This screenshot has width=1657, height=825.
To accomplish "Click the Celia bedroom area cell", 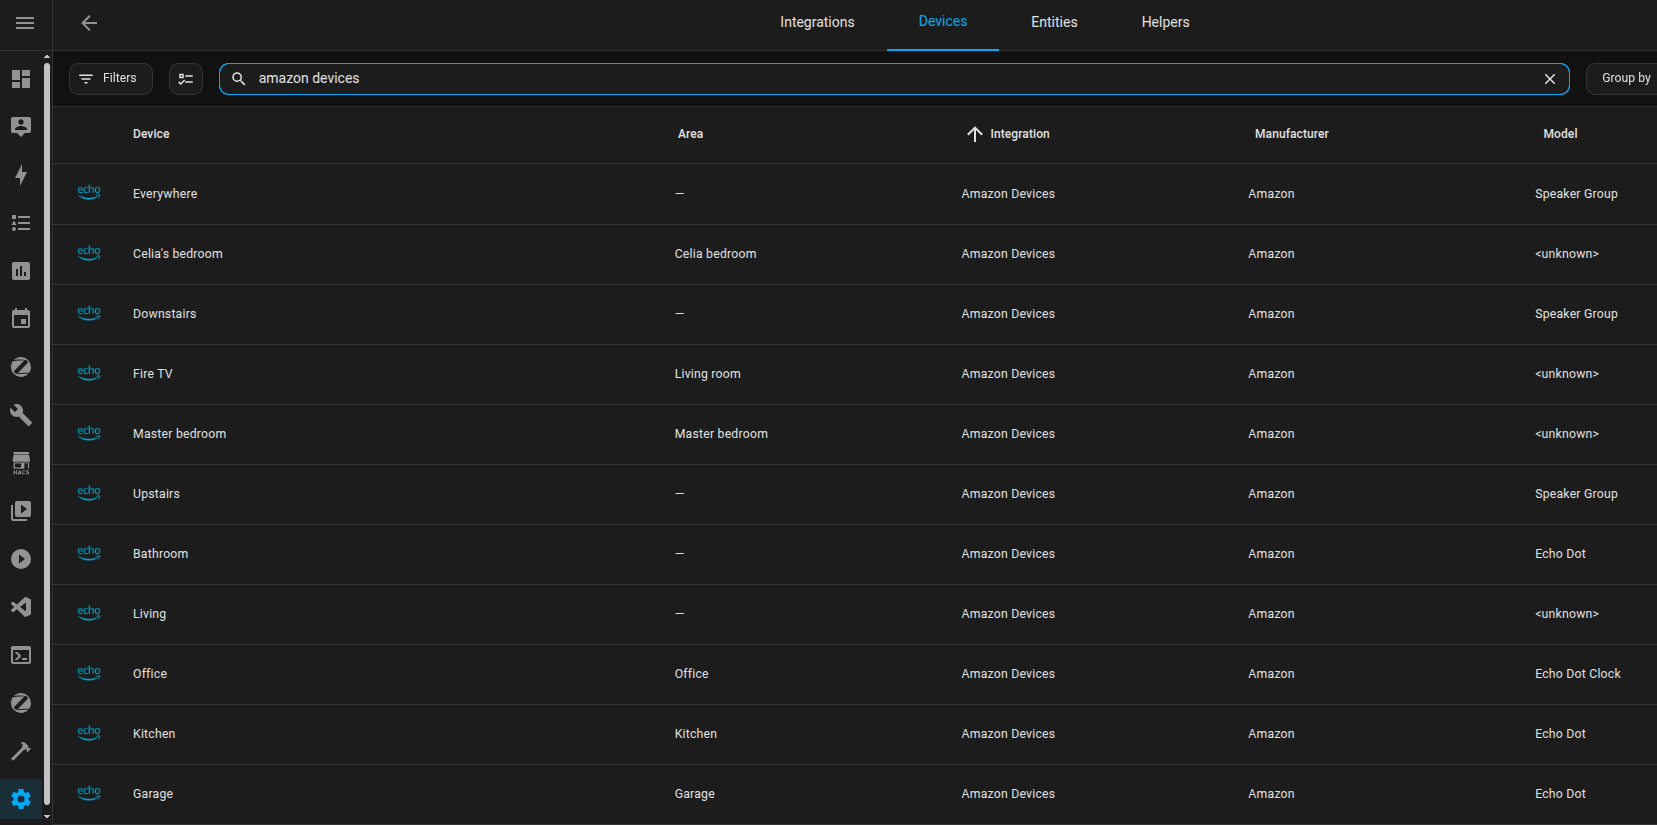I will [x=716, y=254].
